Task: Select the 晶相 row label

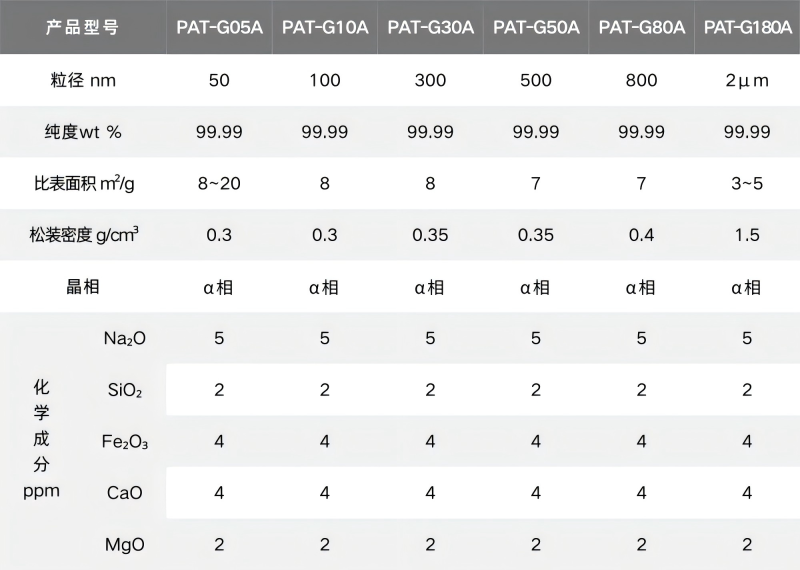Action: coord(82,287)
